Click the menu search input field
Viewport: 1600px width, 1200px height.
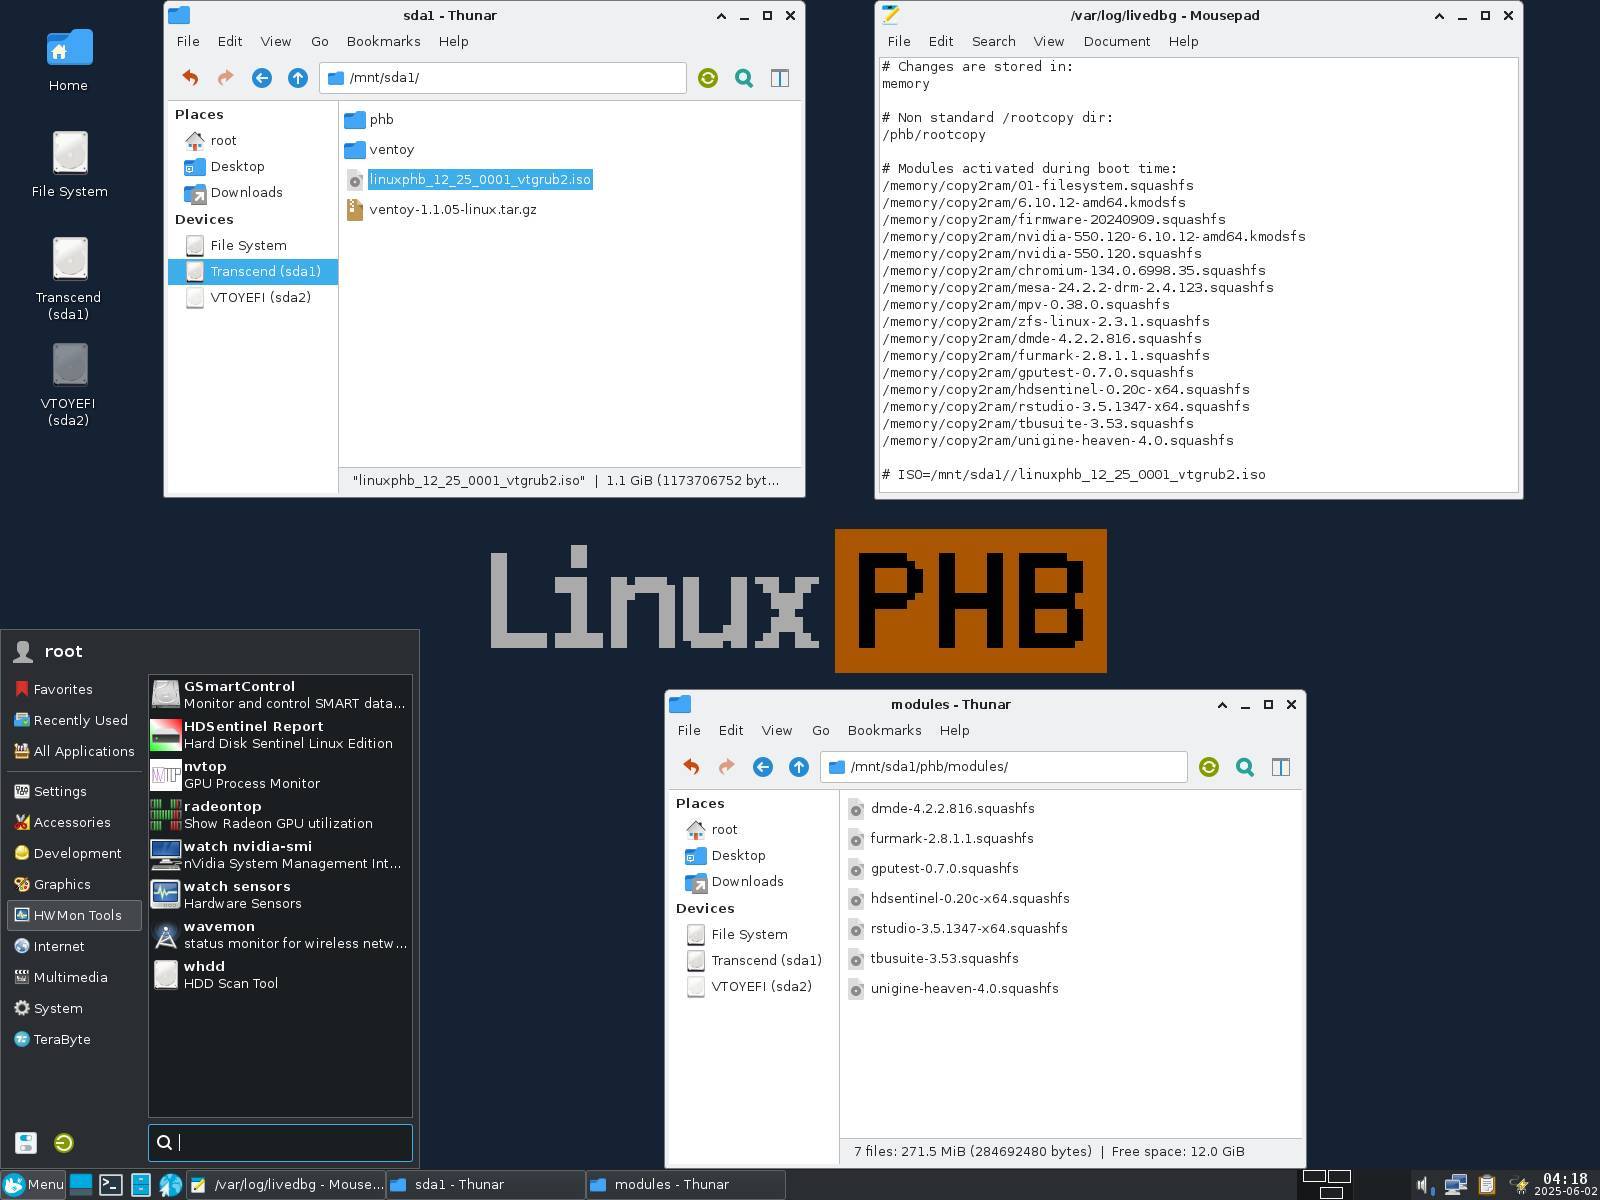coord(281,1143)
